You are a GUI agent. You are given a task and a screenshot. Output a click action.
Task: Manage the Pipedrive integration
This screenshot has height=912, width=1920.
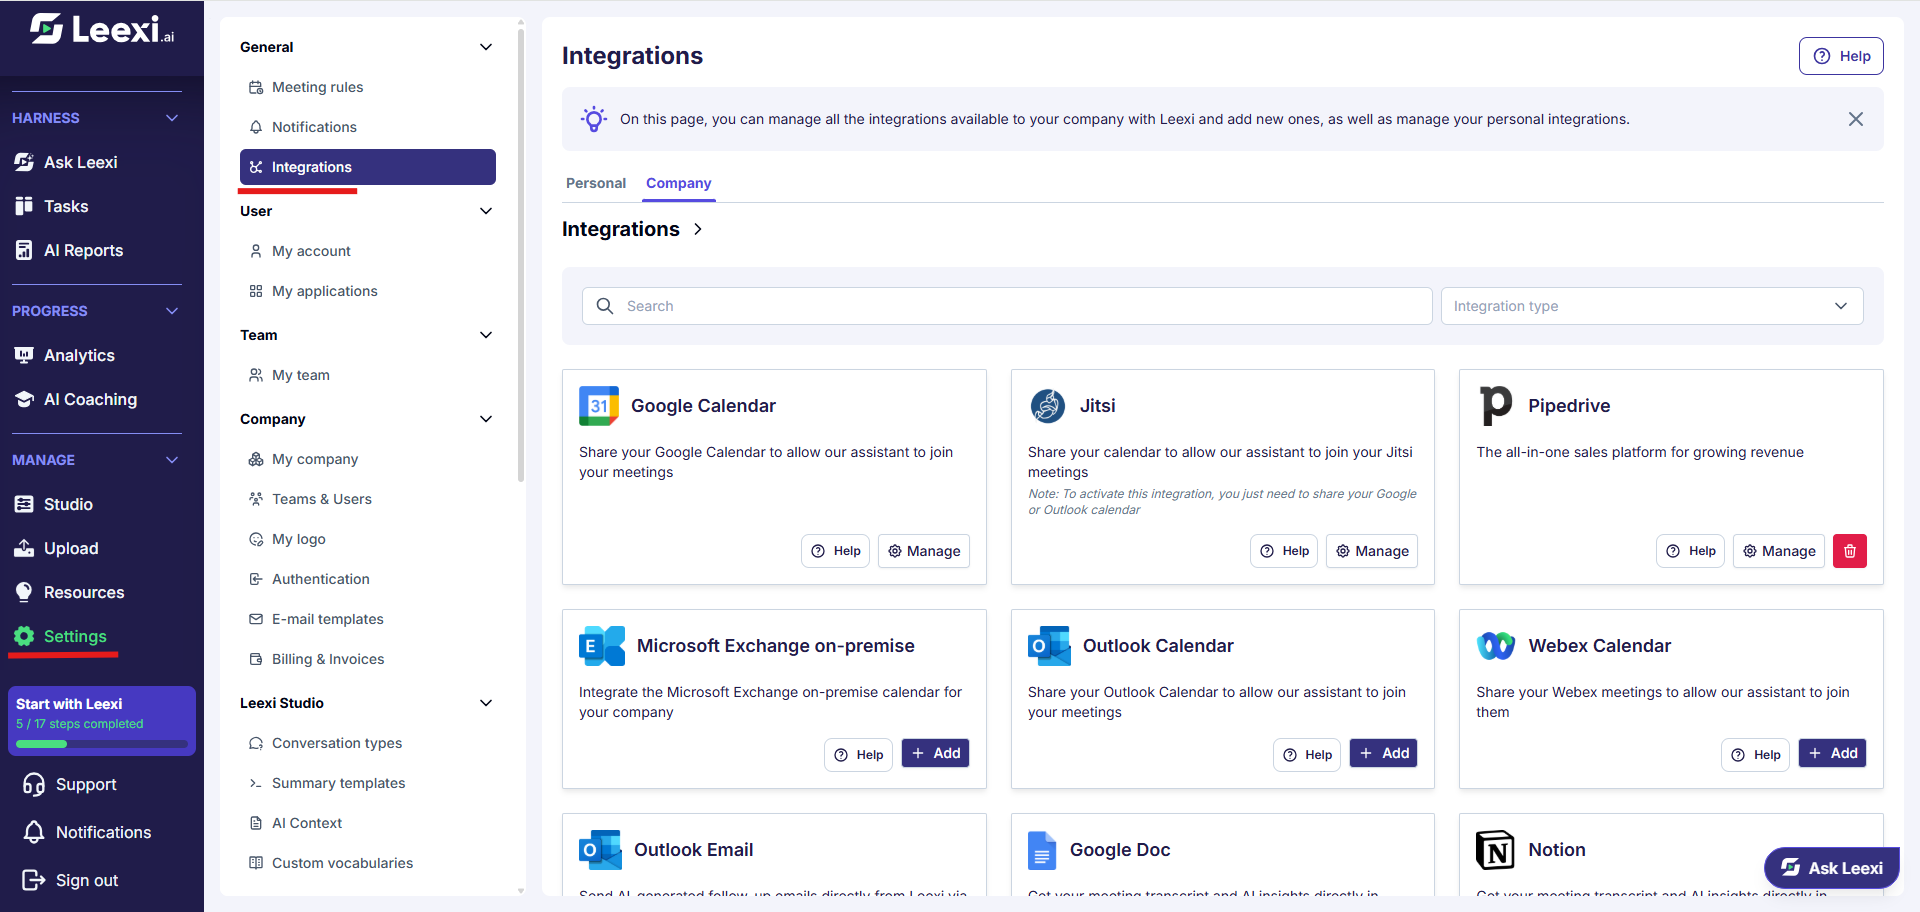pos(1779,551)
